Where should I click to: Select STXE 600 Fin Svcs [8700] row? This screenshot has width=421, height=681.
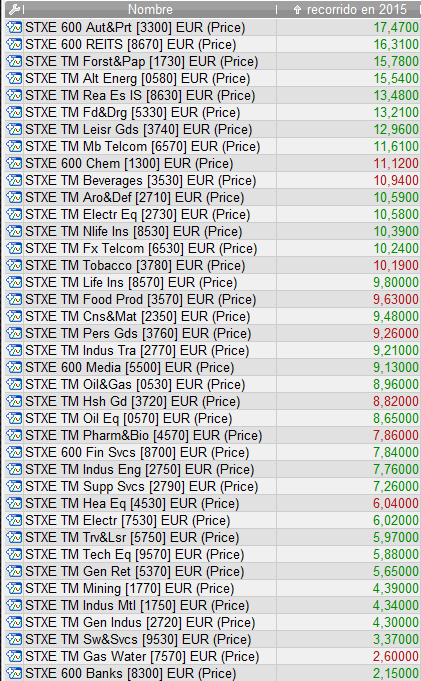point(212,452)
